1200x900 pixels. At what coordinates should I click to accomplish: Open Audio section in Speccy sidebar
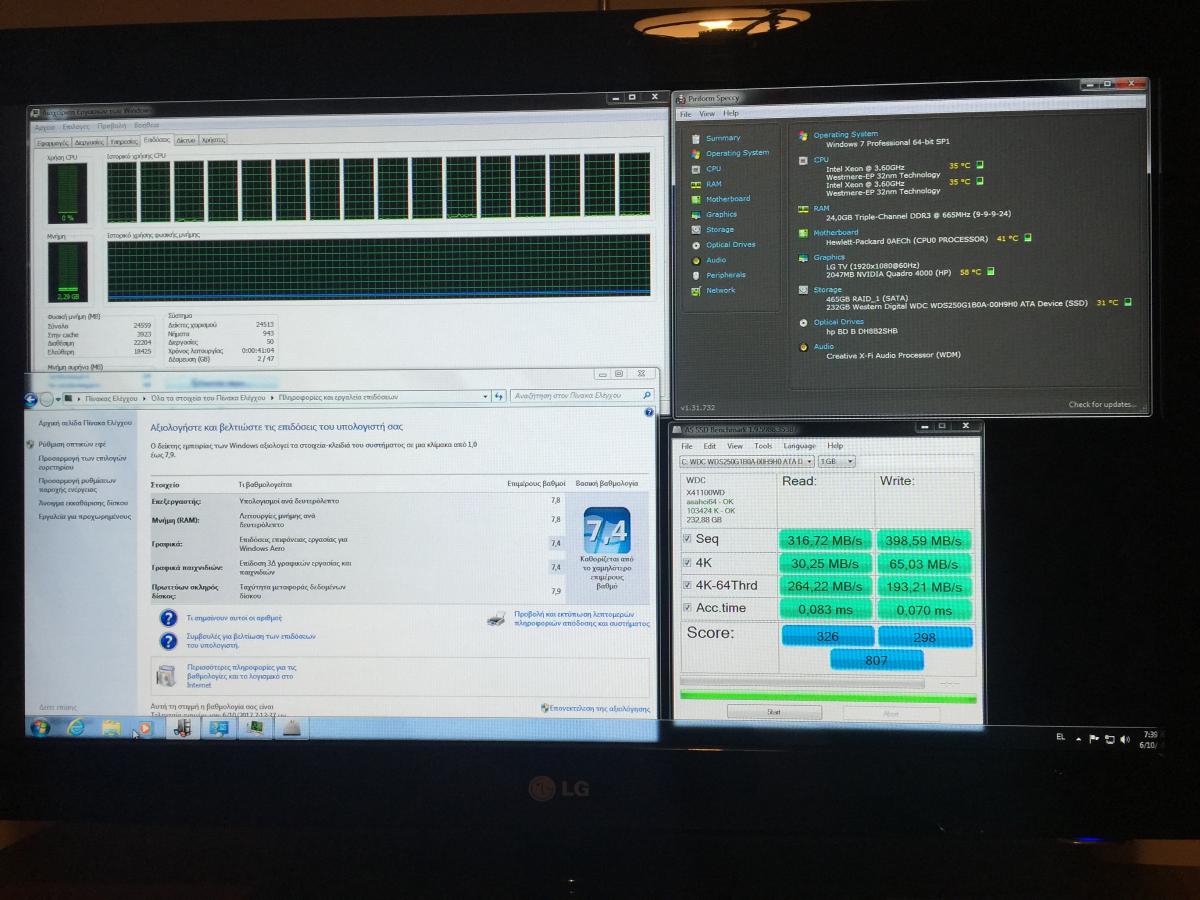click(716, 260)
